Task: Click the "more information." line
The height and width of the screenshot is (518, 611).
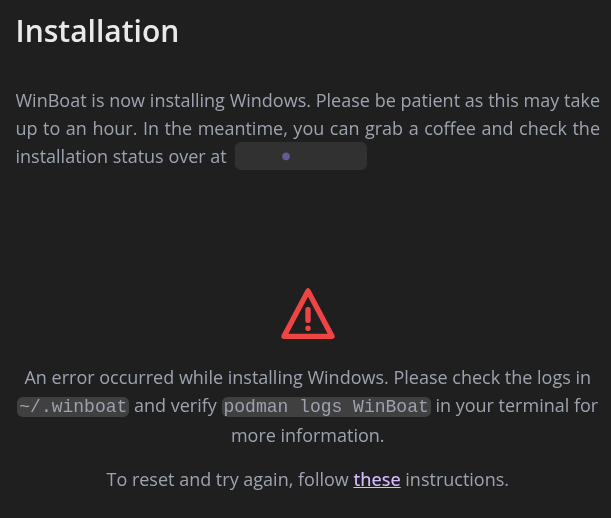Action: click(307, 436)
